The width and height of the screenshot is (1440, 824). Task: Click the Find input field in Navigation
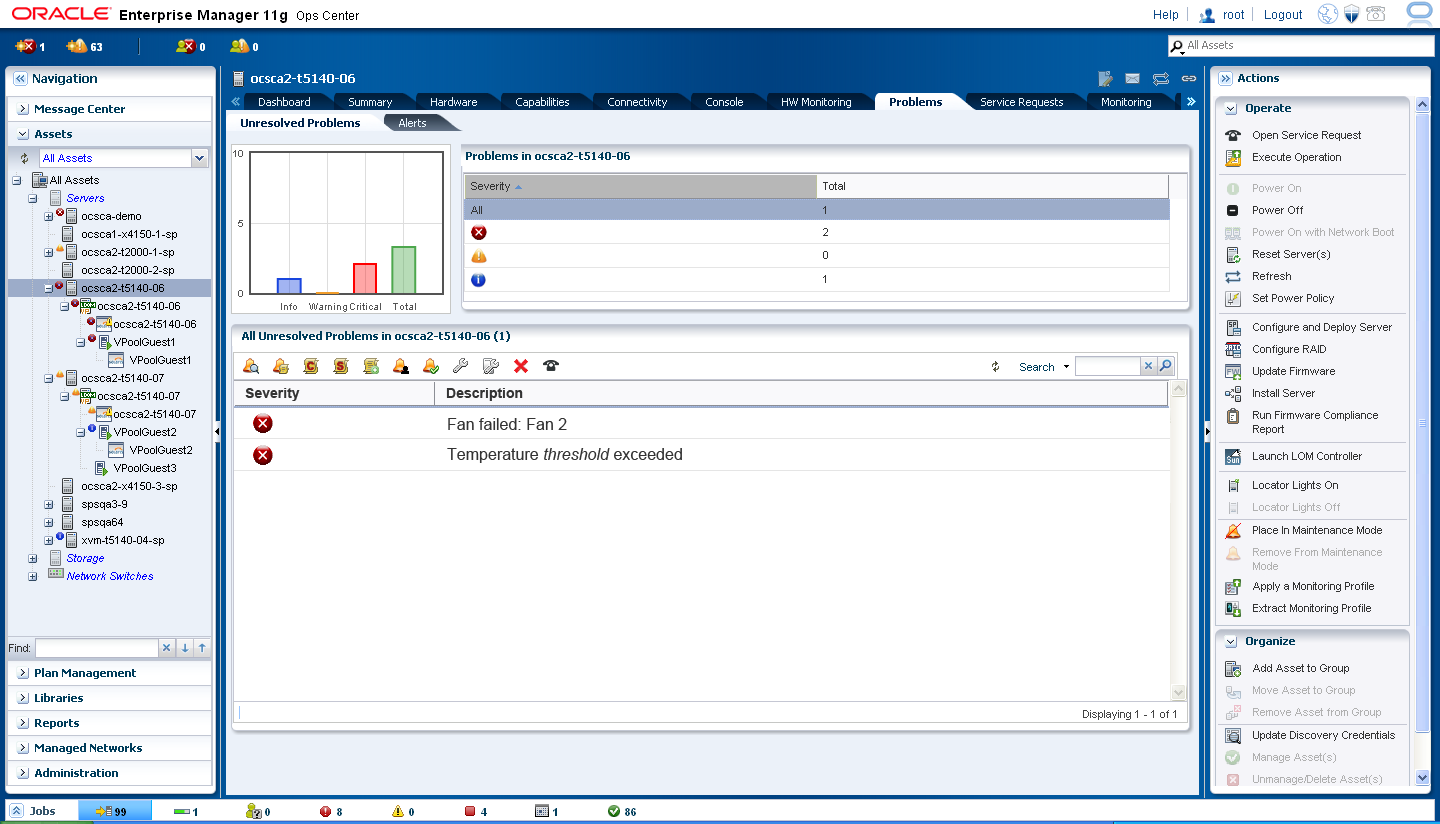pyautogui.click(x=97, y=648)
